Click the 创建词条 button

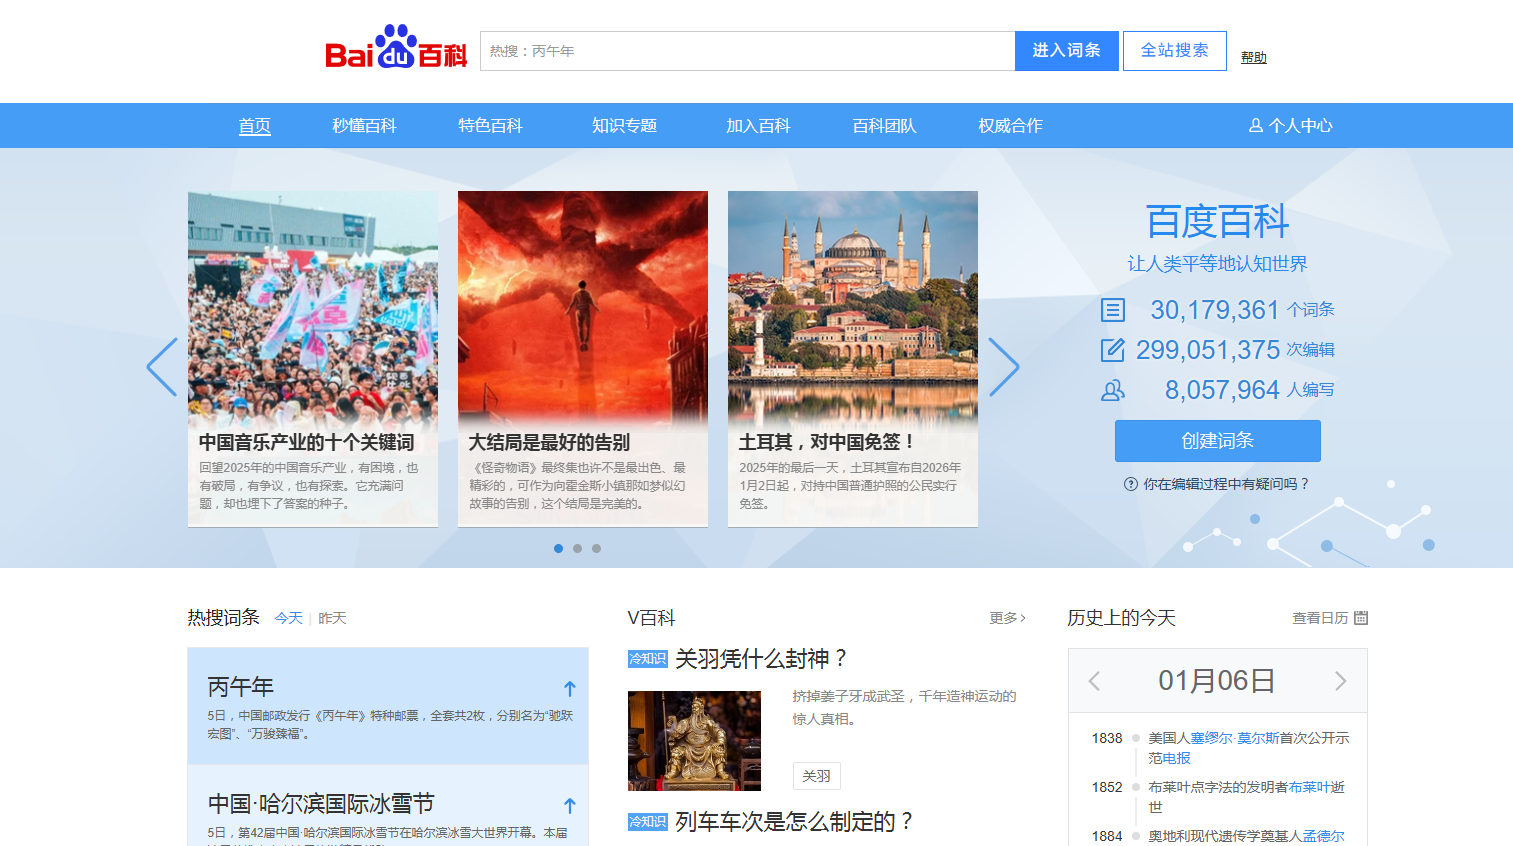[1217, 440]
